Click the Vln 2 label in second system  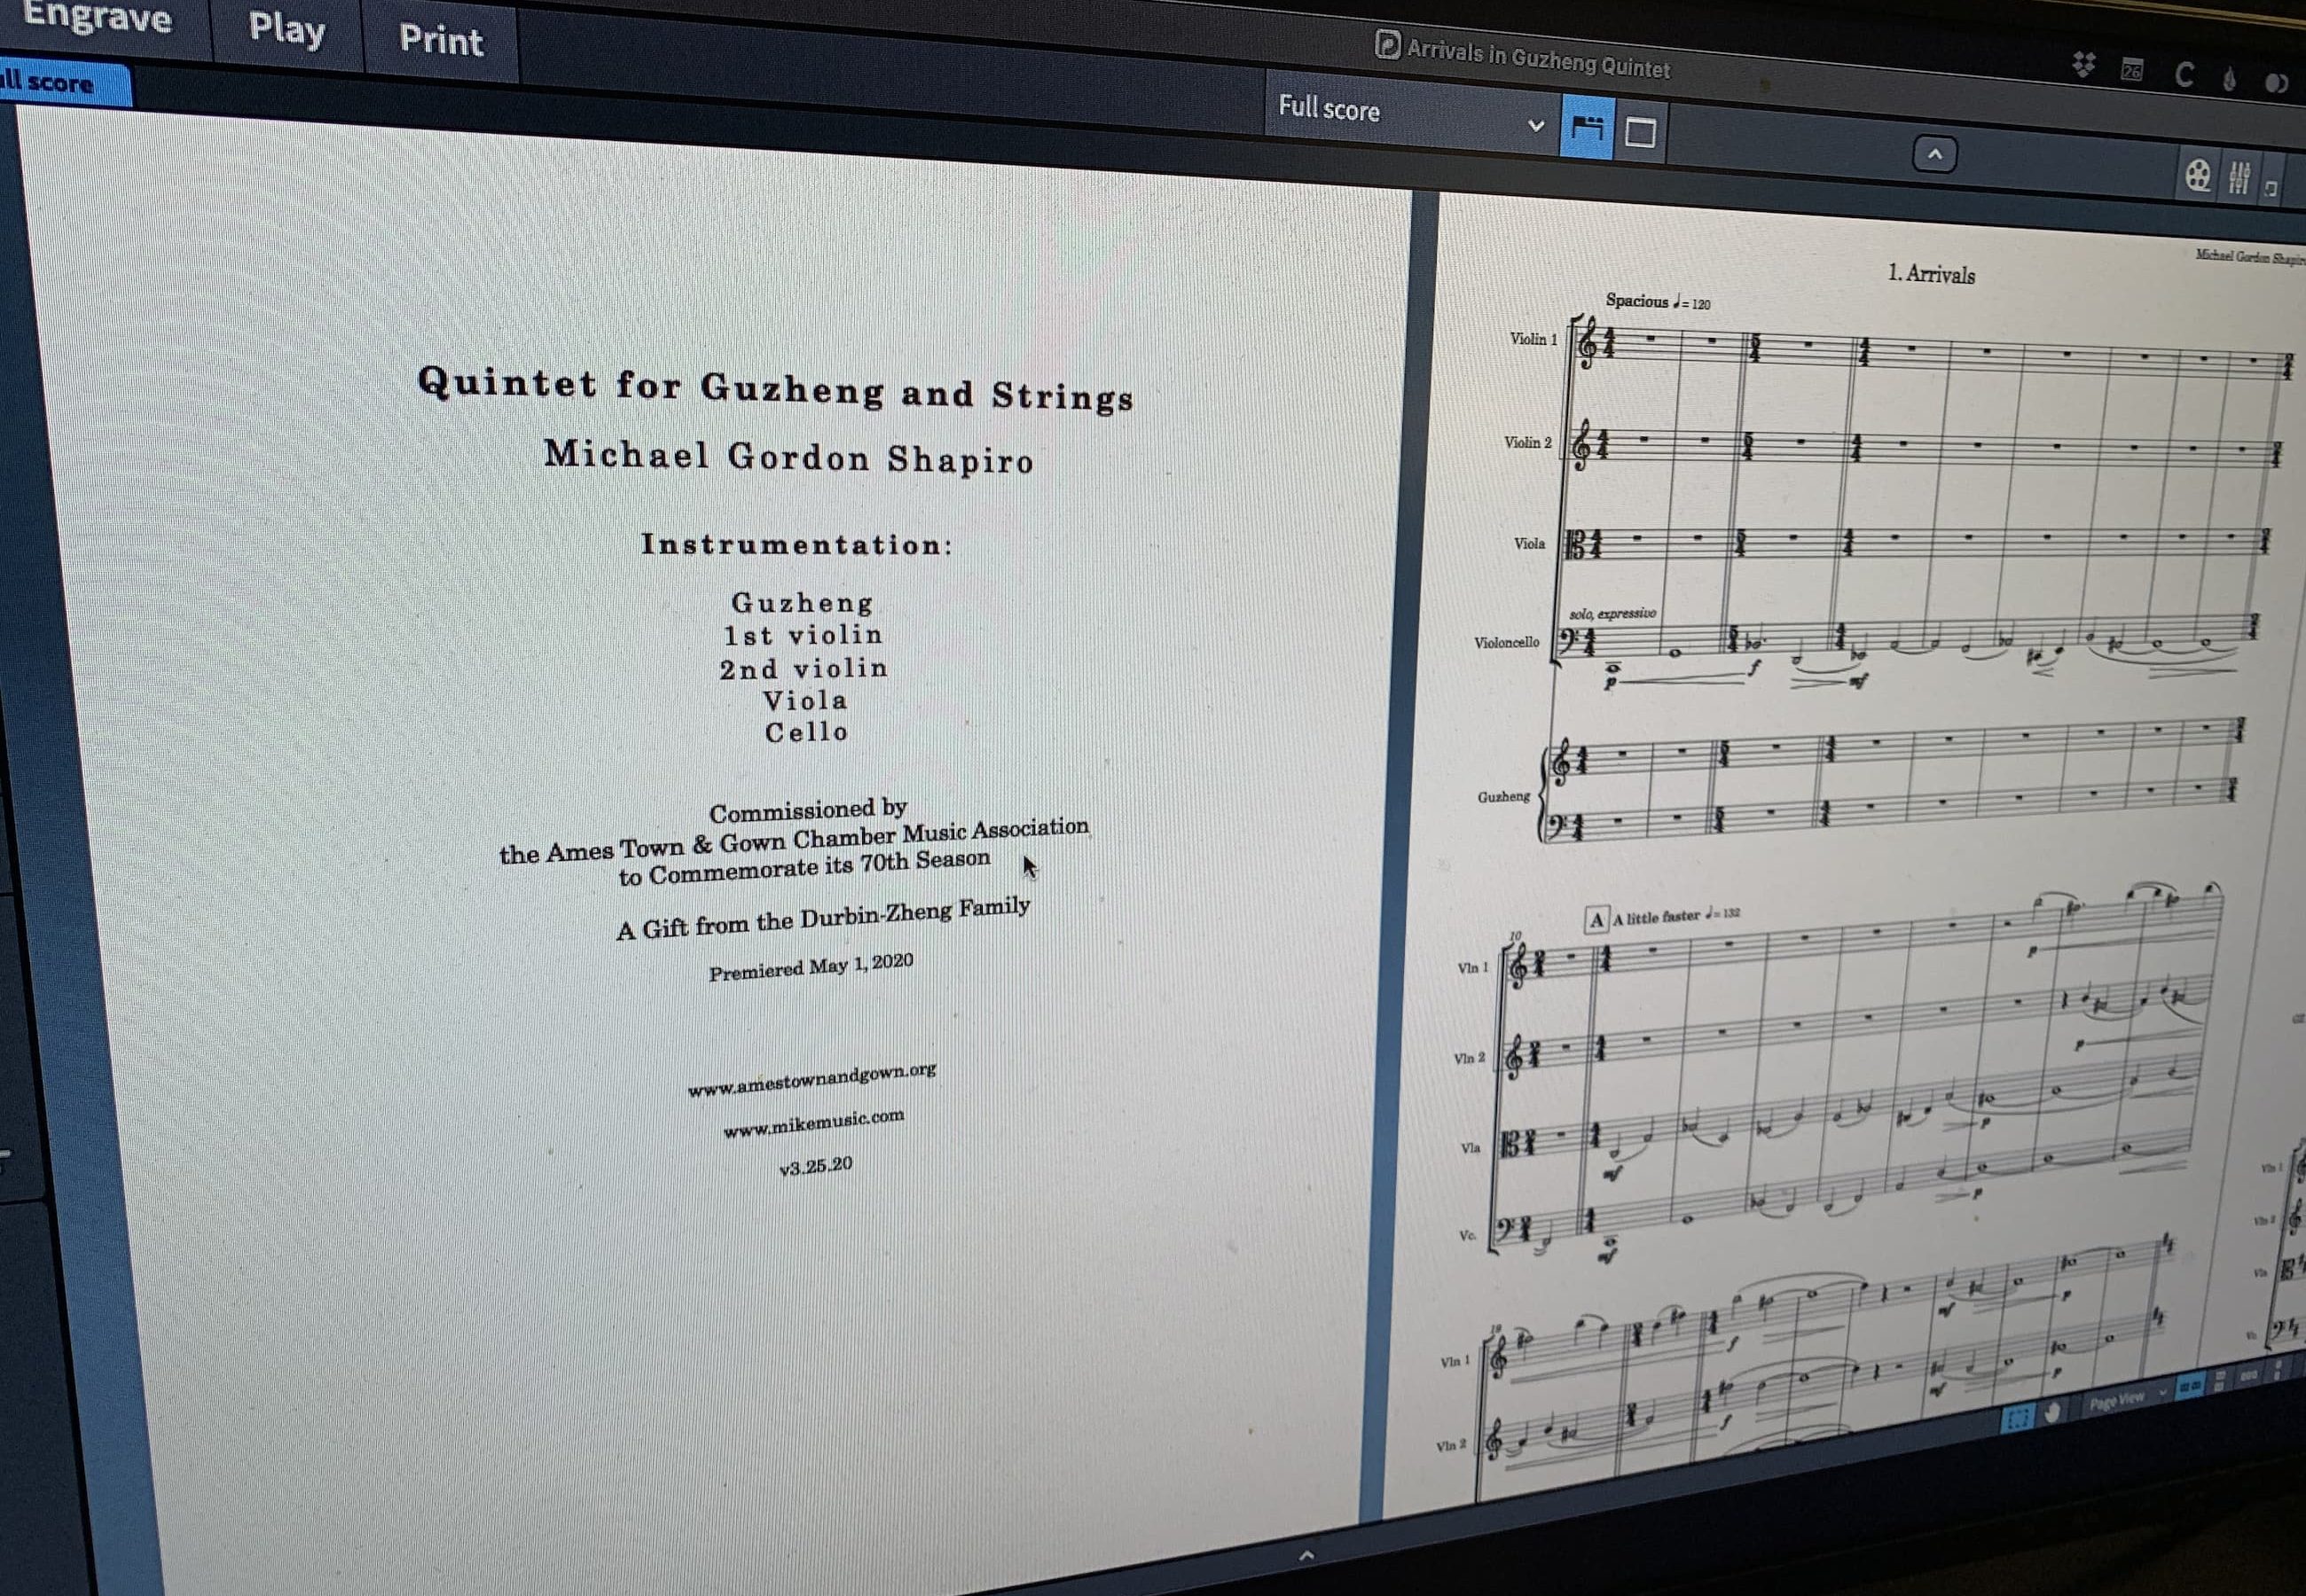[1468, 1057]
